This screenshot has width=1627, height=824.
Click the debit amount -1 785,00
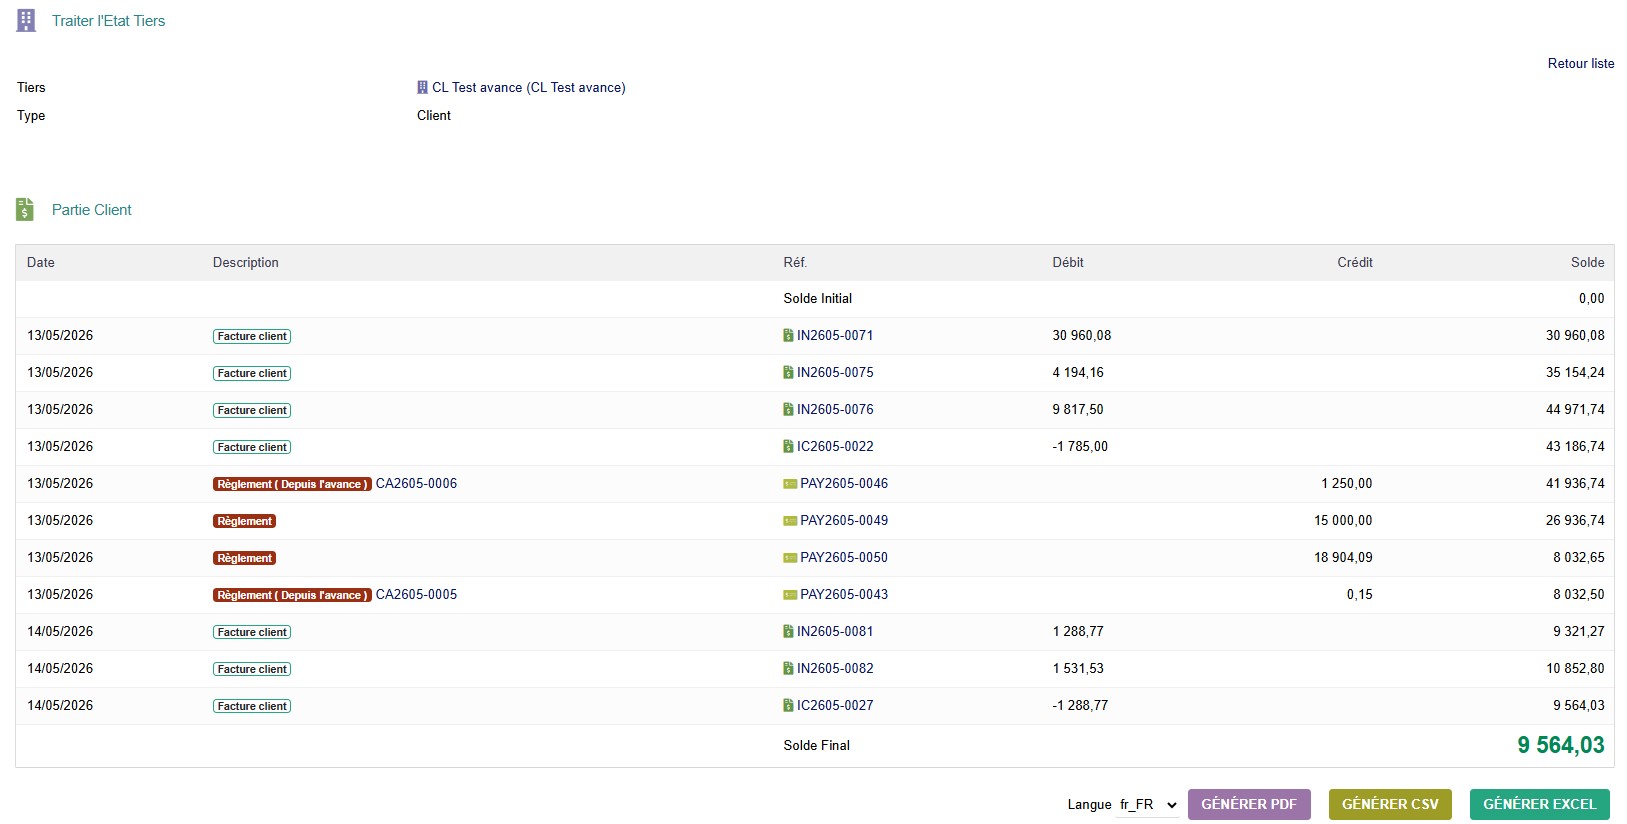pos(1080,446)
